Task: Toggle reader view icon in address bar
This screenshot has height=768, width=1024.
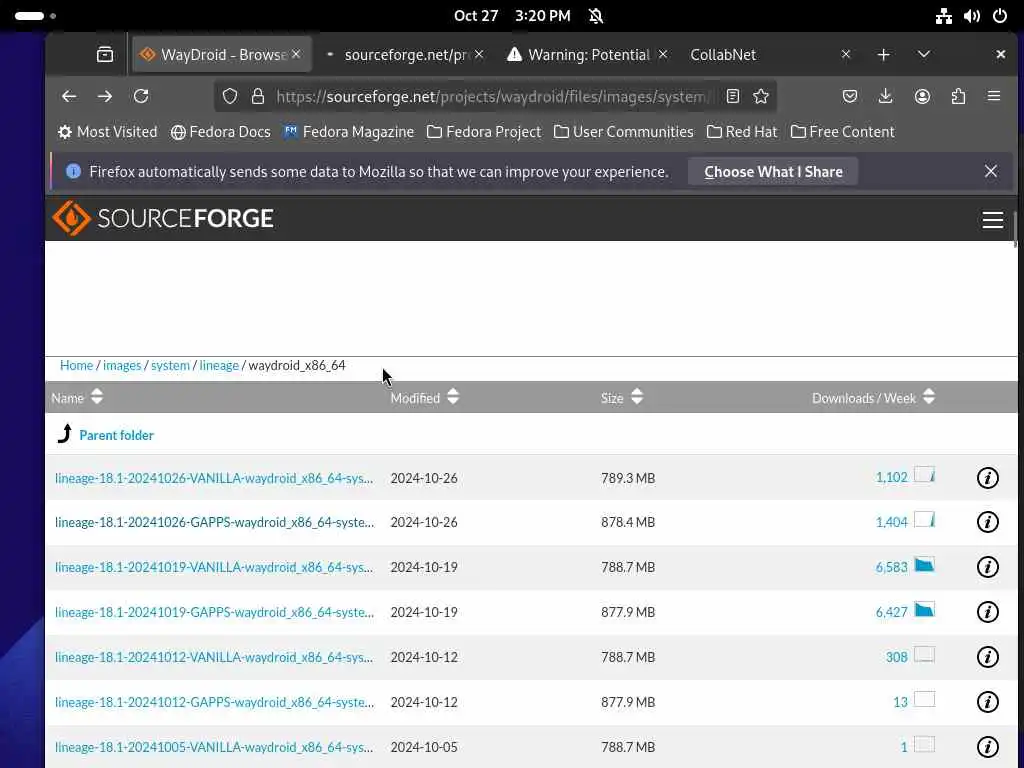Action: tap(733, 97)
